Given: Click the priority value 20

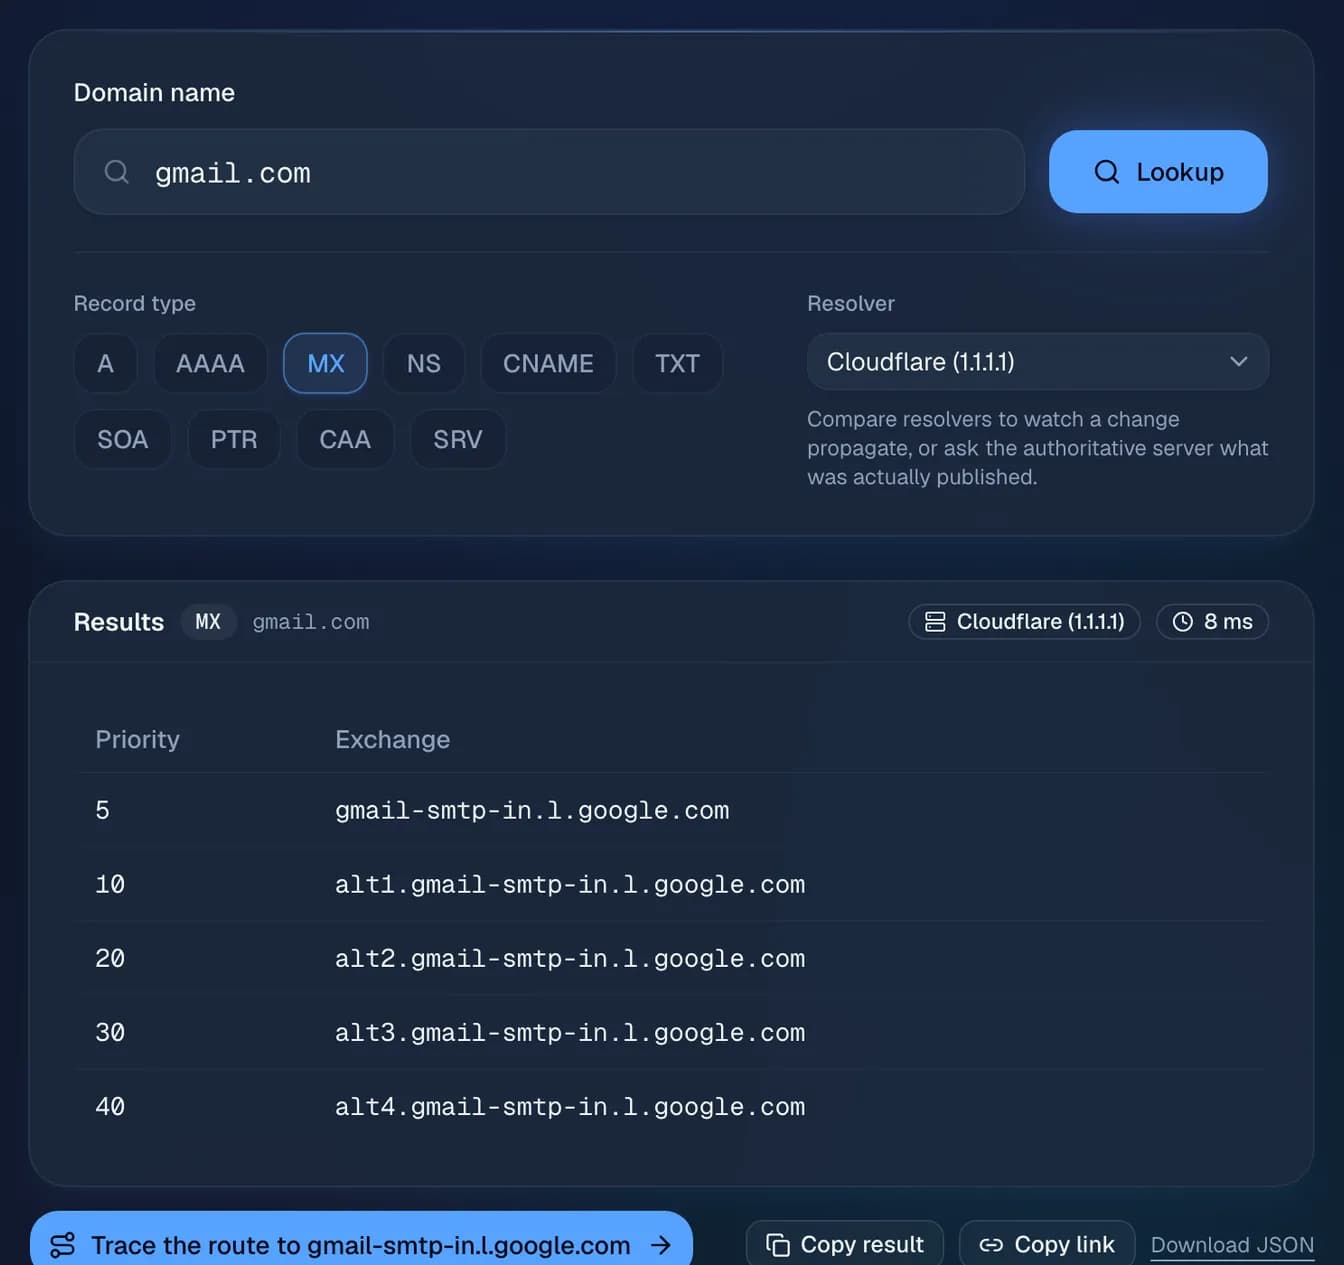Looking at the screenshot, I should (110, 958).
